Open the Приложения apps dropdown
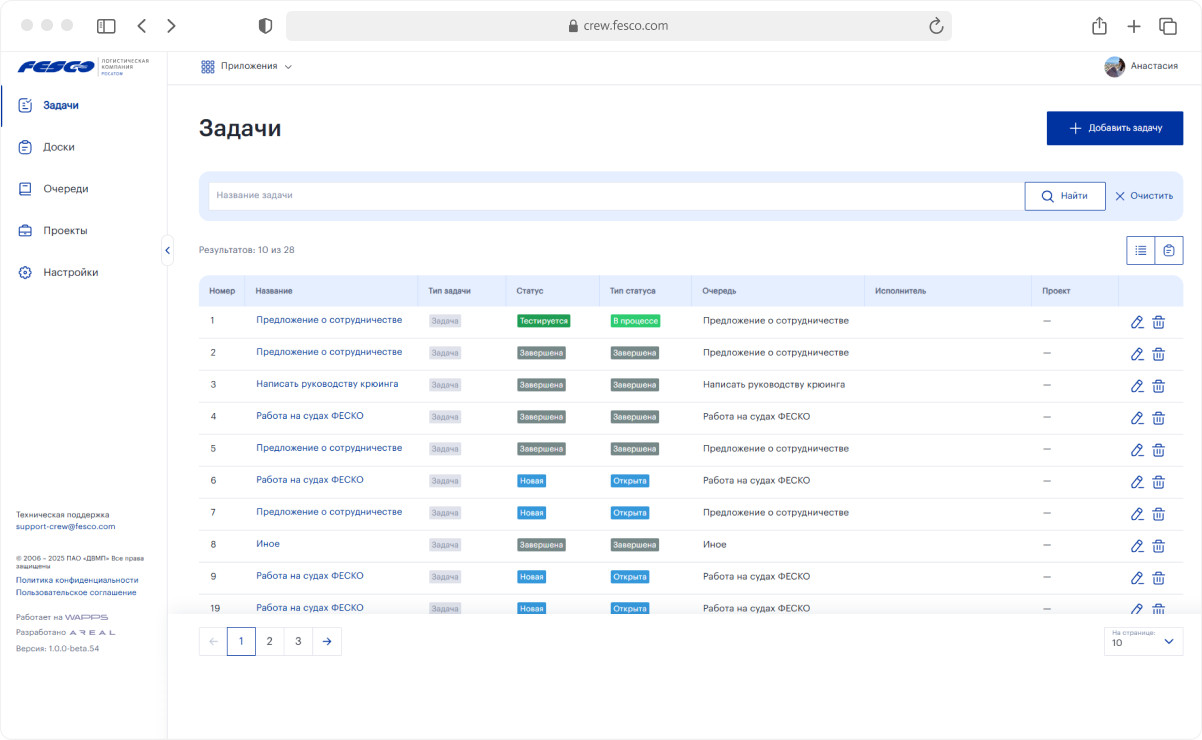 246,66
